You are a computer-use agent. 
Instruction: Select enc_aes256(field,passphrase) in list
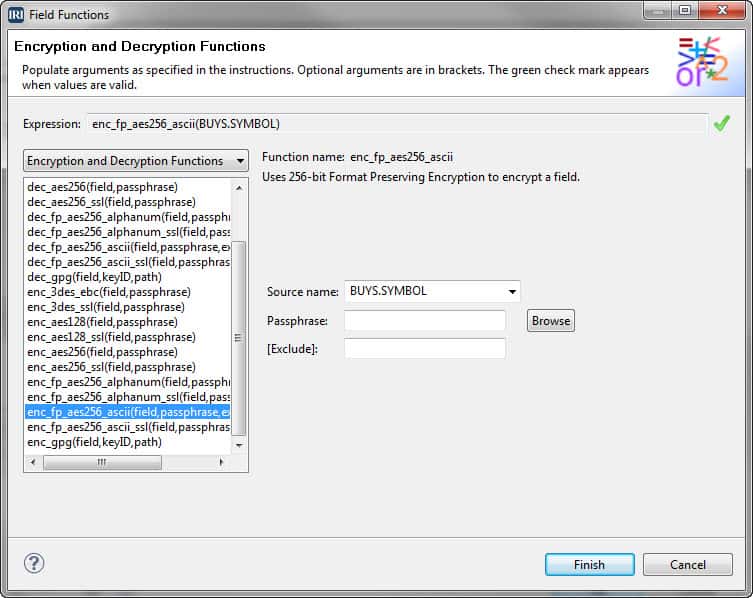pos(128,352)
